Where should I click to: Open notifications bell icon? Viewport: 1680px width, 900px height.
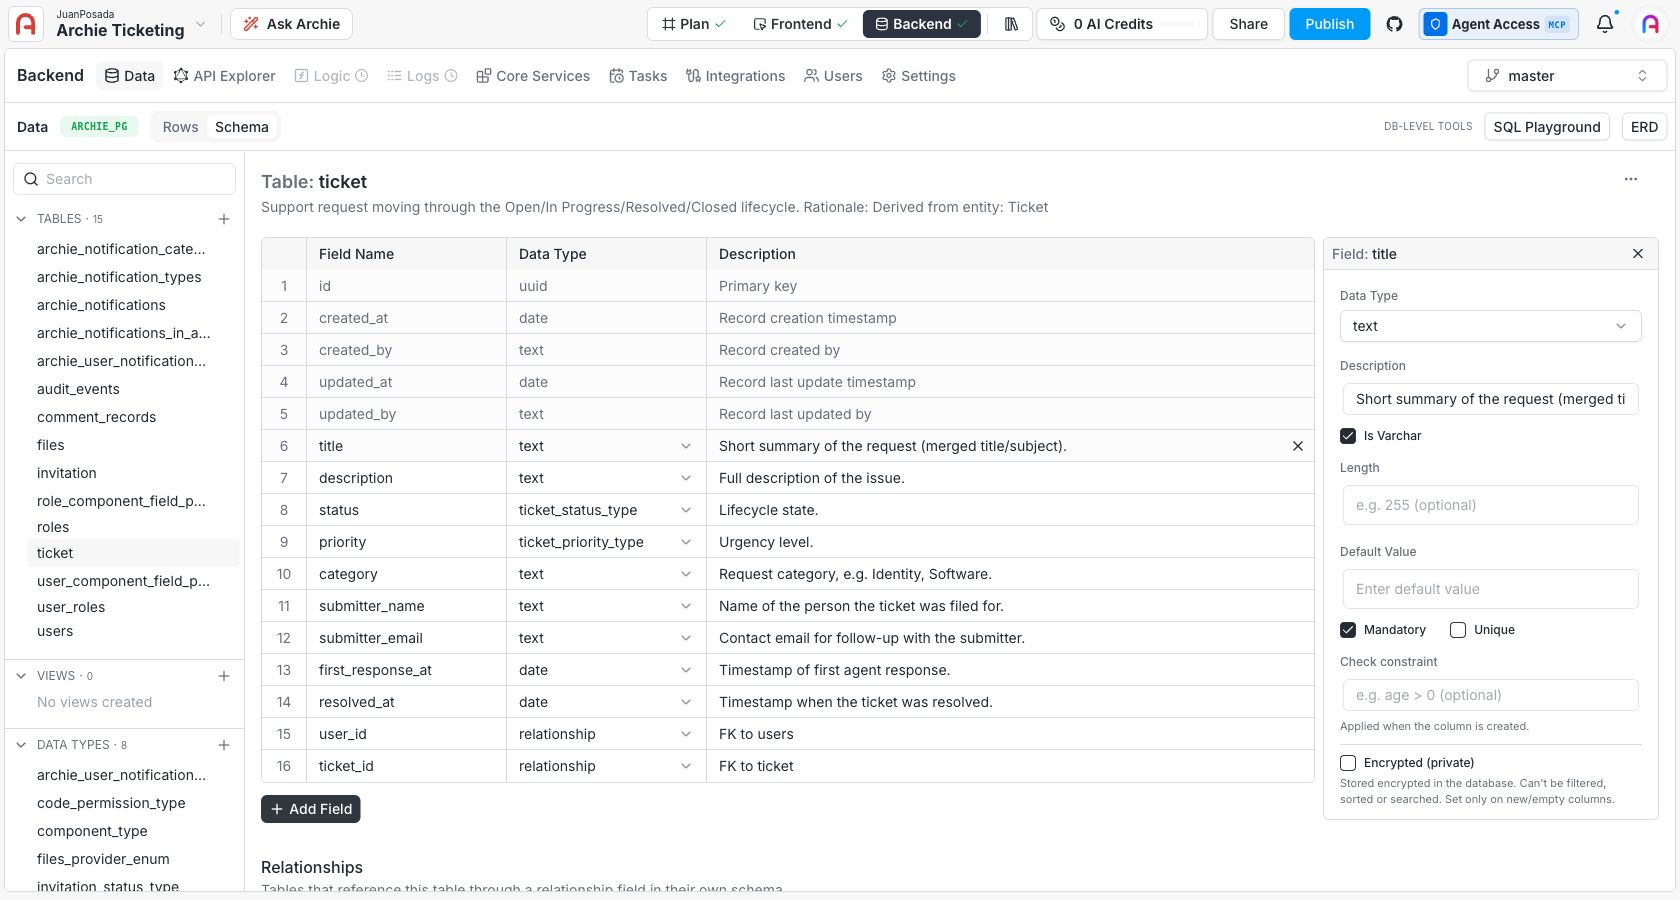pyautogui.click(x=1605, y=24)
